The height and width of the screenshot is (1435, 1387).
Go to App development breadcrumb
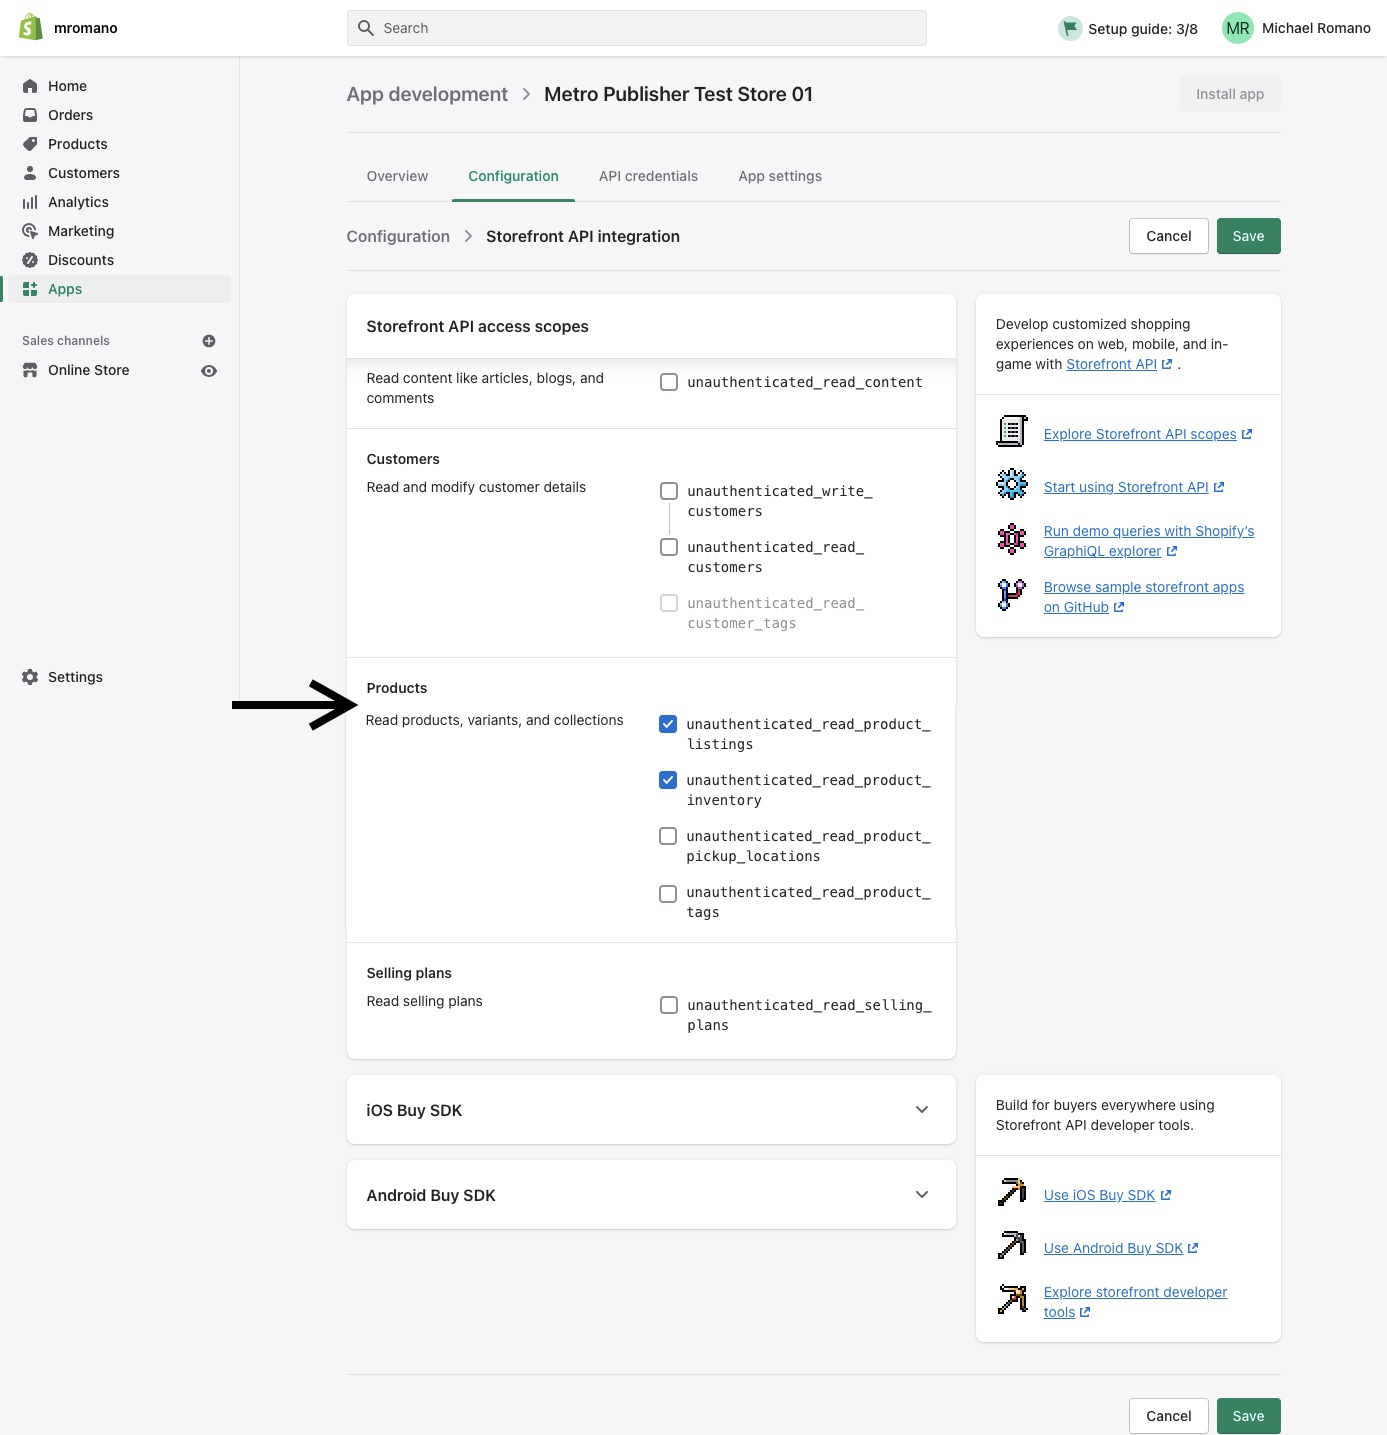pyautogui.click(x=427, y=94)
